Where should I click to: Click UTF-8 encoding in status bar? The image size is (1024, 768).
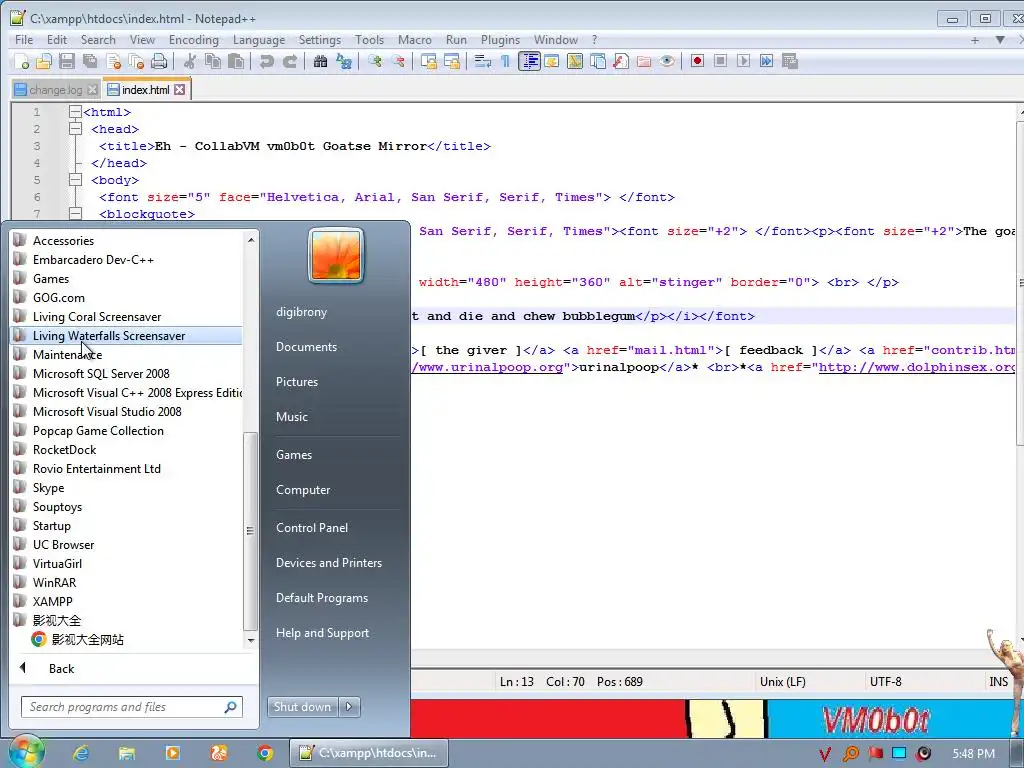pyautogui.click(x=886, y=682)
